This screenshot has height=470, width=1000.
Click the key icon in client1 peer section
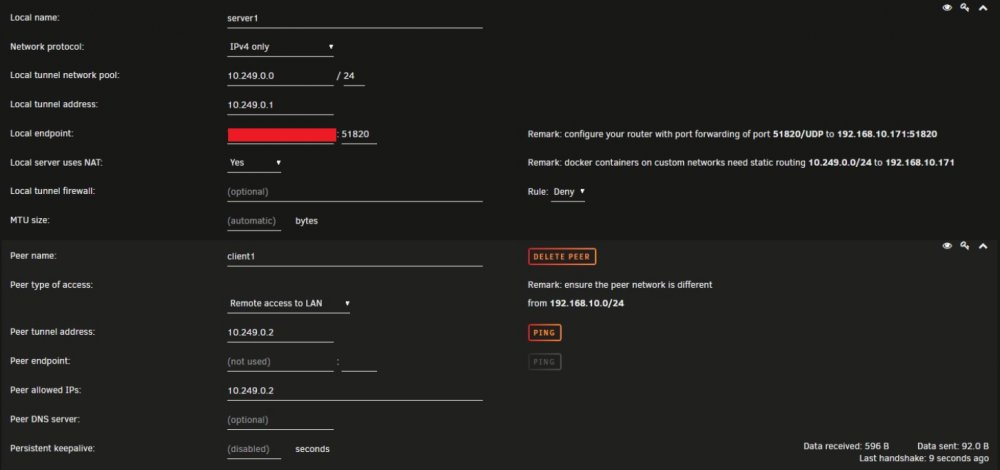point(965,245)
